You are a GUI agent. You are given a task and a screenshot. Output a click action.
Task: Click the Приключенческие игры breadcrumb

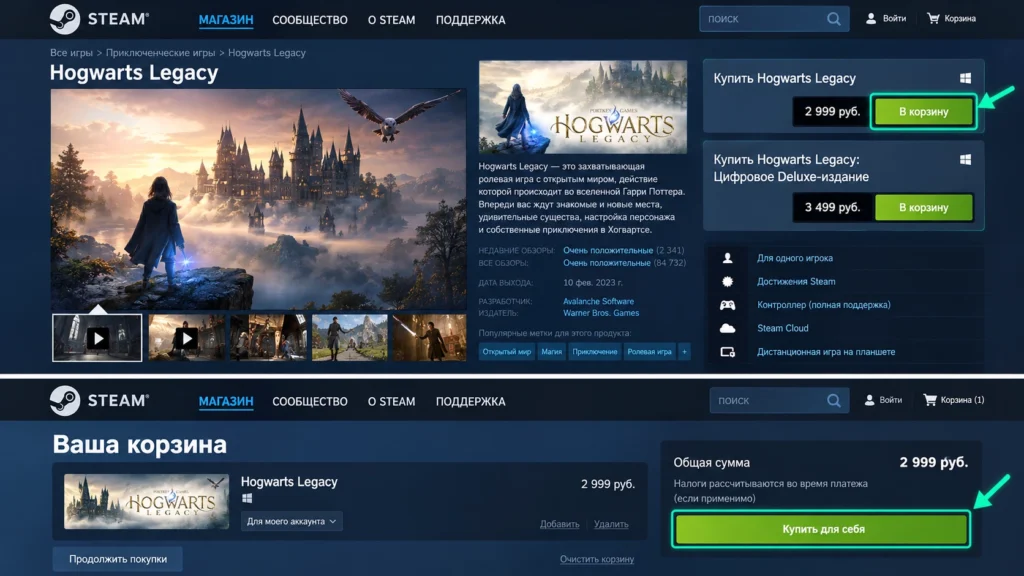pyautogui.click(x=161, y=53)
